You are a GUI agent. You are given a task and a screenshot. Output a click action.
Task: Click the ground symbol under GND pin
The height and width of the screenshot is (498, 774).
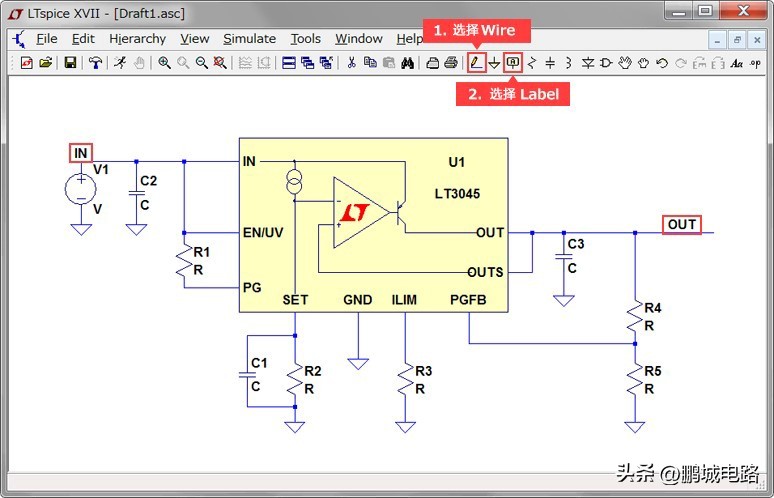358,364
